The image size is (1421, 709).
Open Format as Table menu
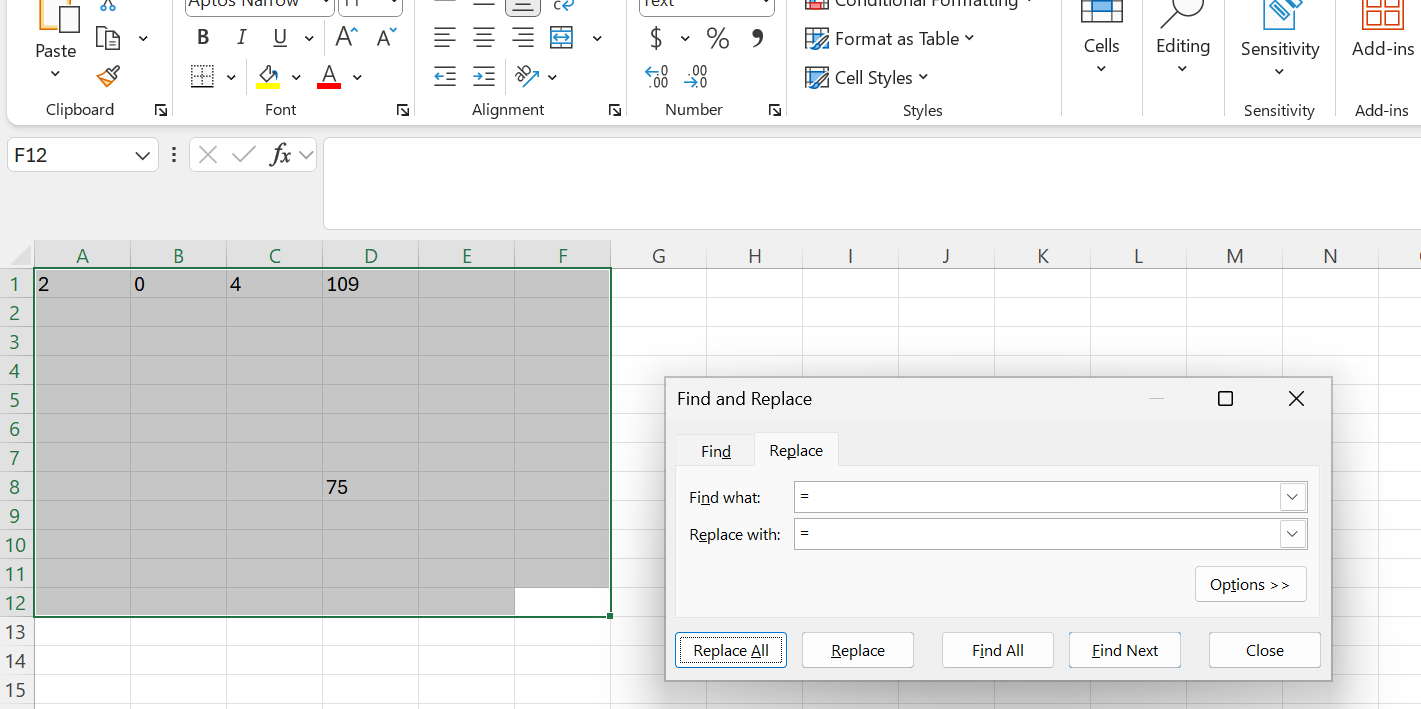890,39
